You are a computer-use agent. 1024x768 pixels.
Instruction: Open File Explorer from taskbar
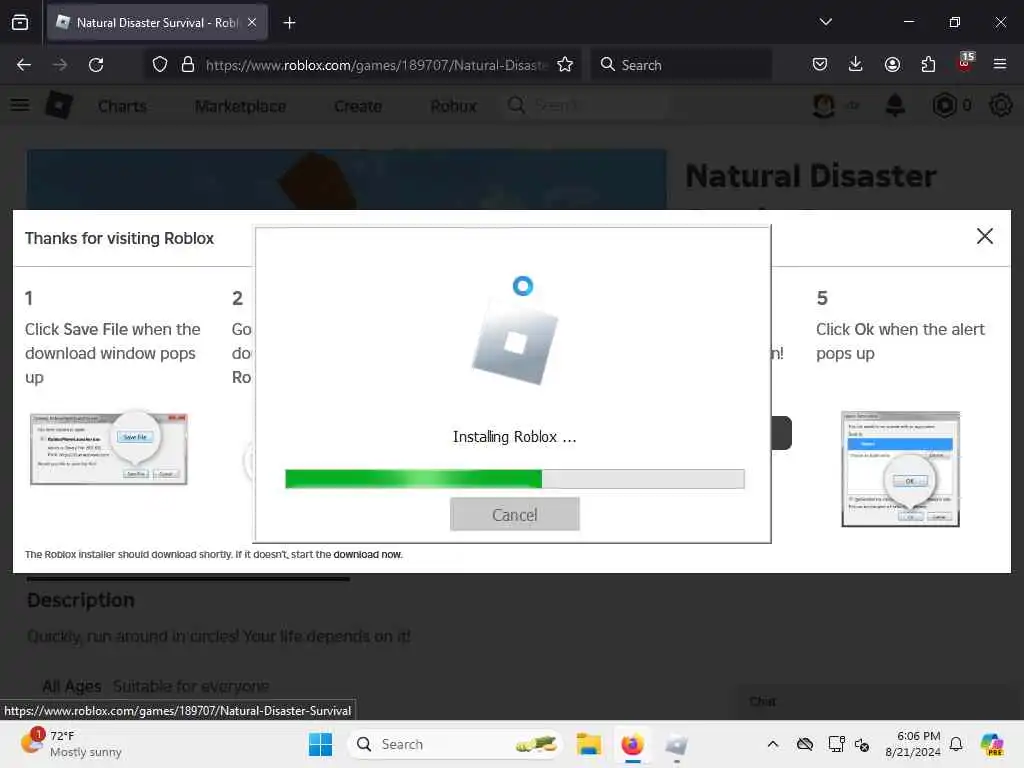click(588, 744)
